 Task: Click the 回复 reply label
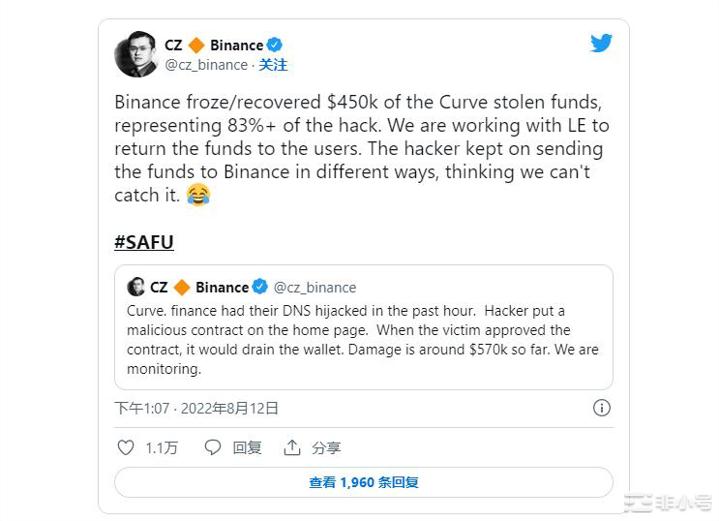tap(247, 448)
